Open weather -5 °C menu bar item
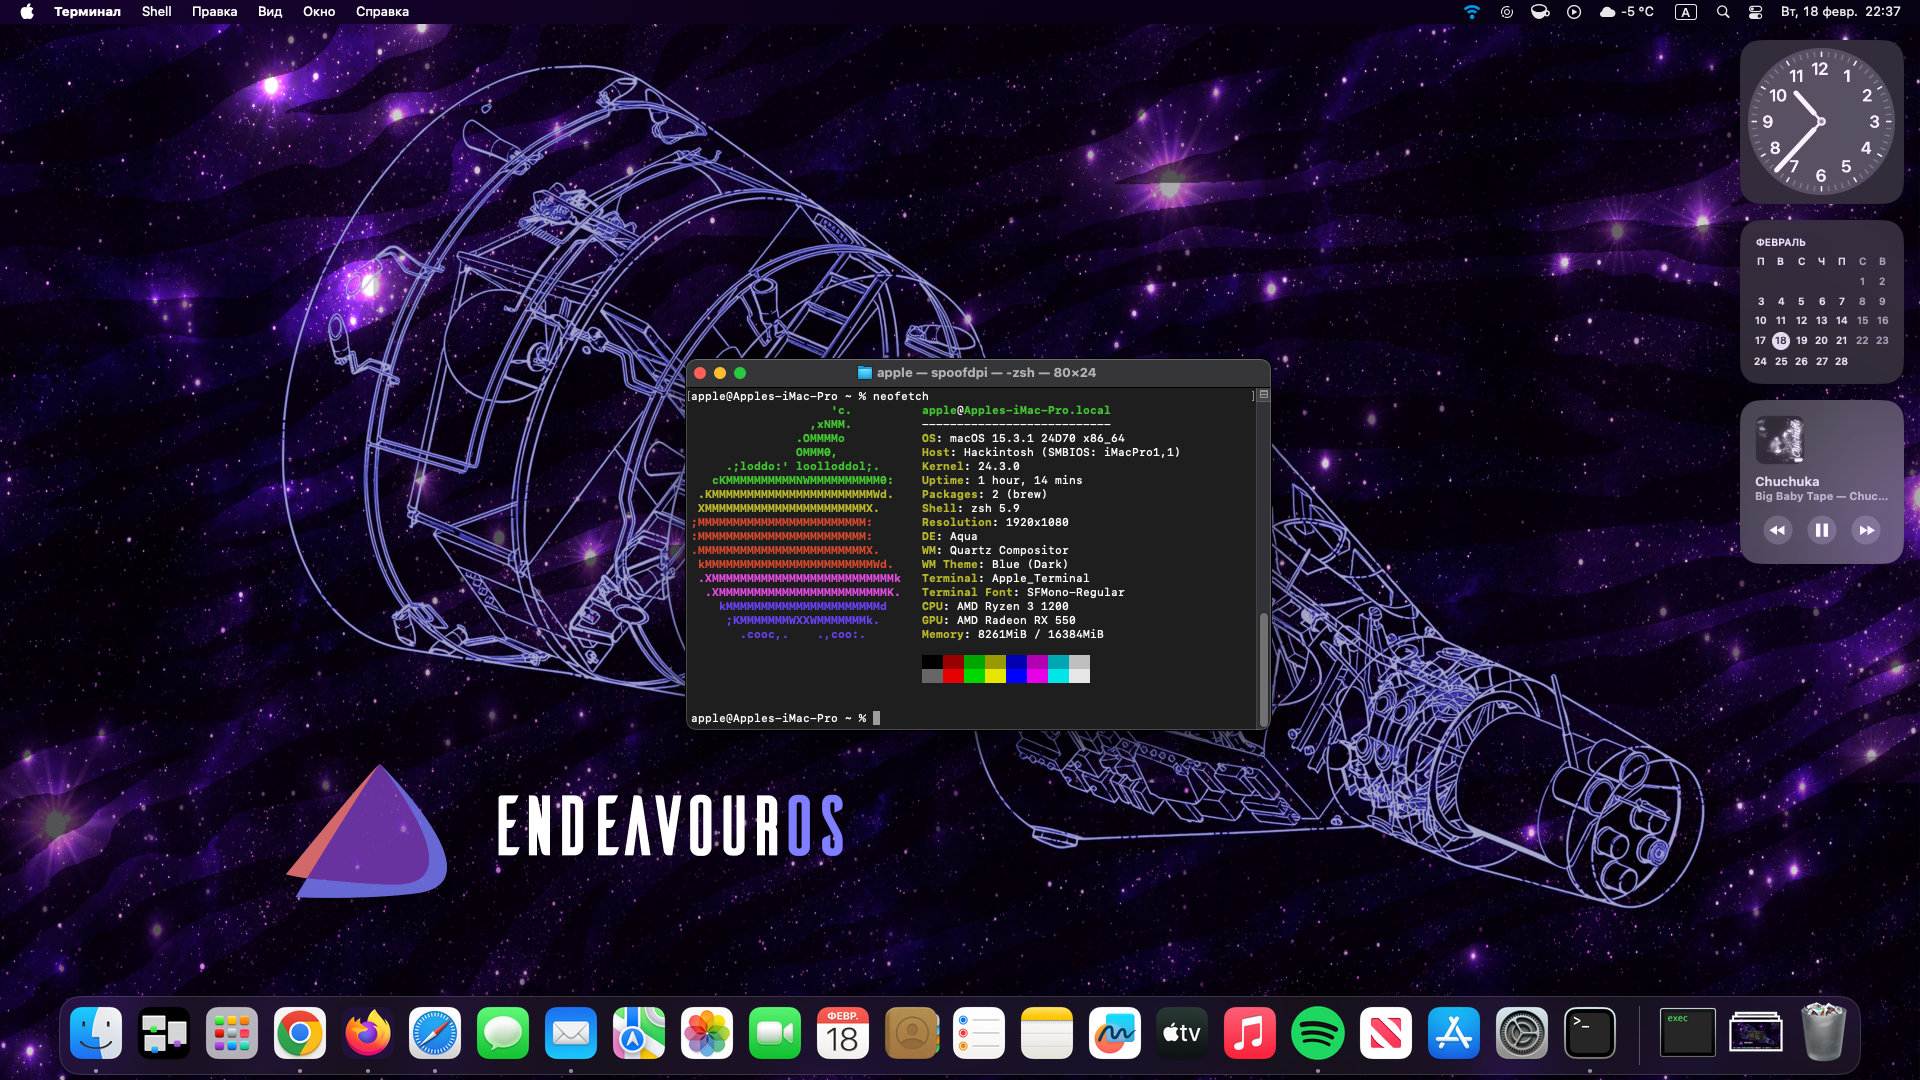Screen dimensions: 1920x1080 [1627, 12]
